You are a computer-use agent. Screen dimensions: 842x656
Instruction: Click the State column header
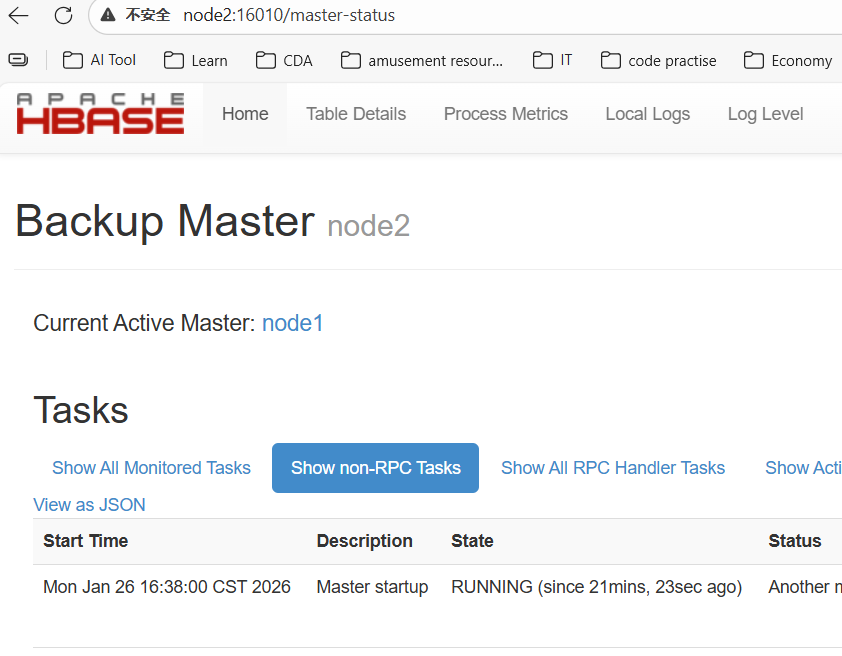coord(472,541)
